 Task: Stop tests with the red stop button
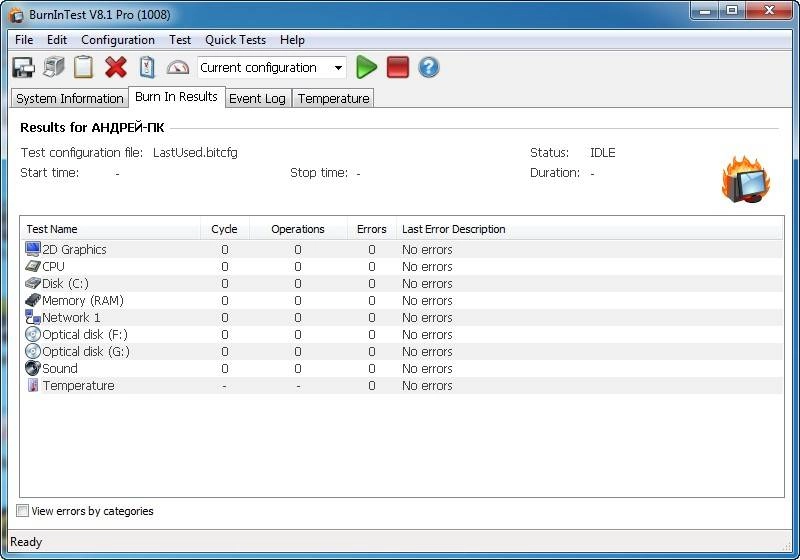click(x=398, y=67)
